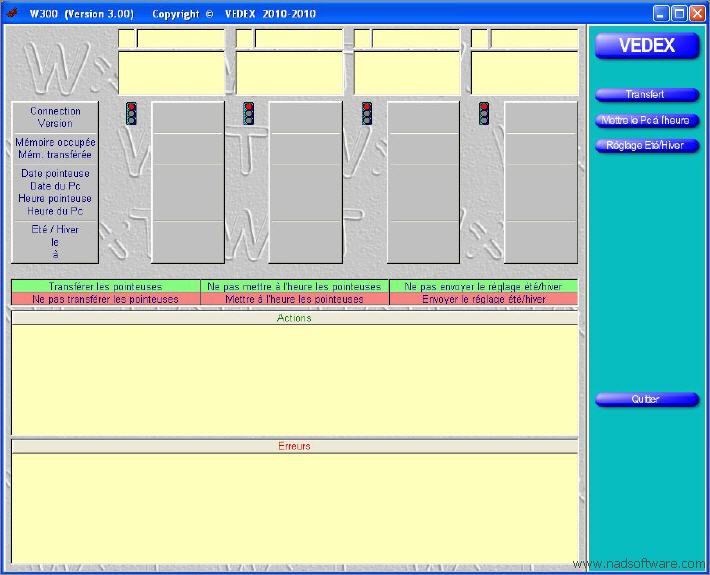Click the Erreurs panel header
Viewport: 710px width, 575px height.
click(295, 446)
